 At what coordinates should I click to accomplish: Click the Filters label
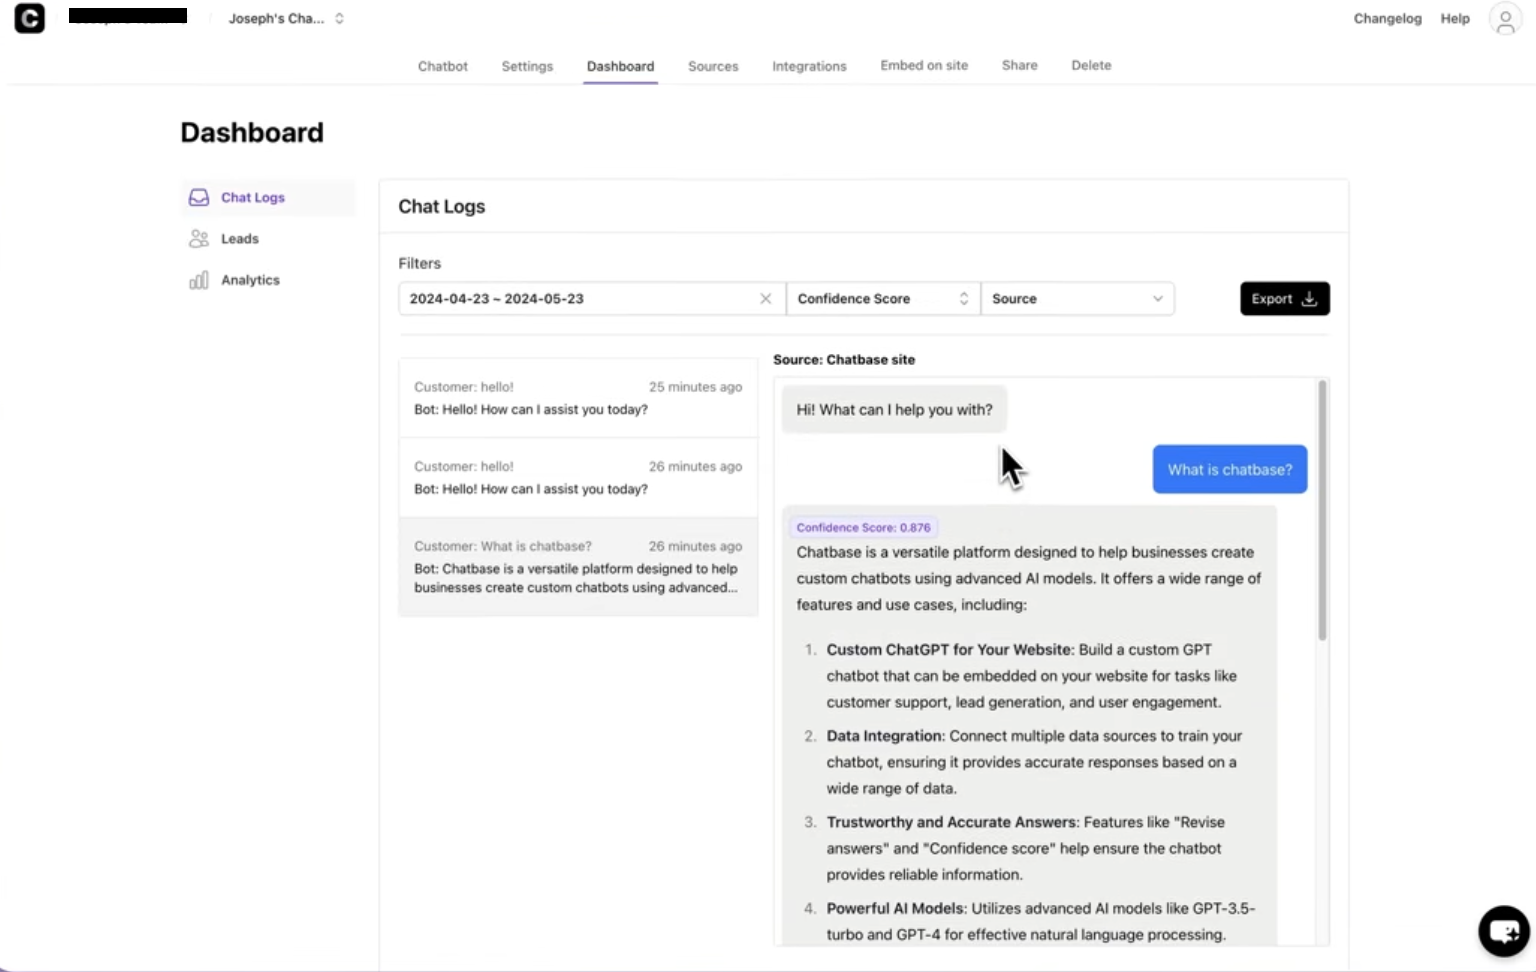(420, 263)
